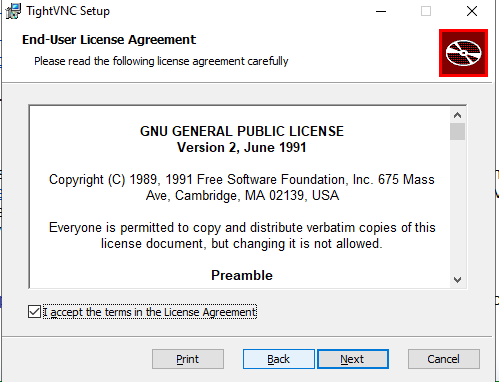
Task: Close the TightVNC Setup dialog
Action: 472,11
